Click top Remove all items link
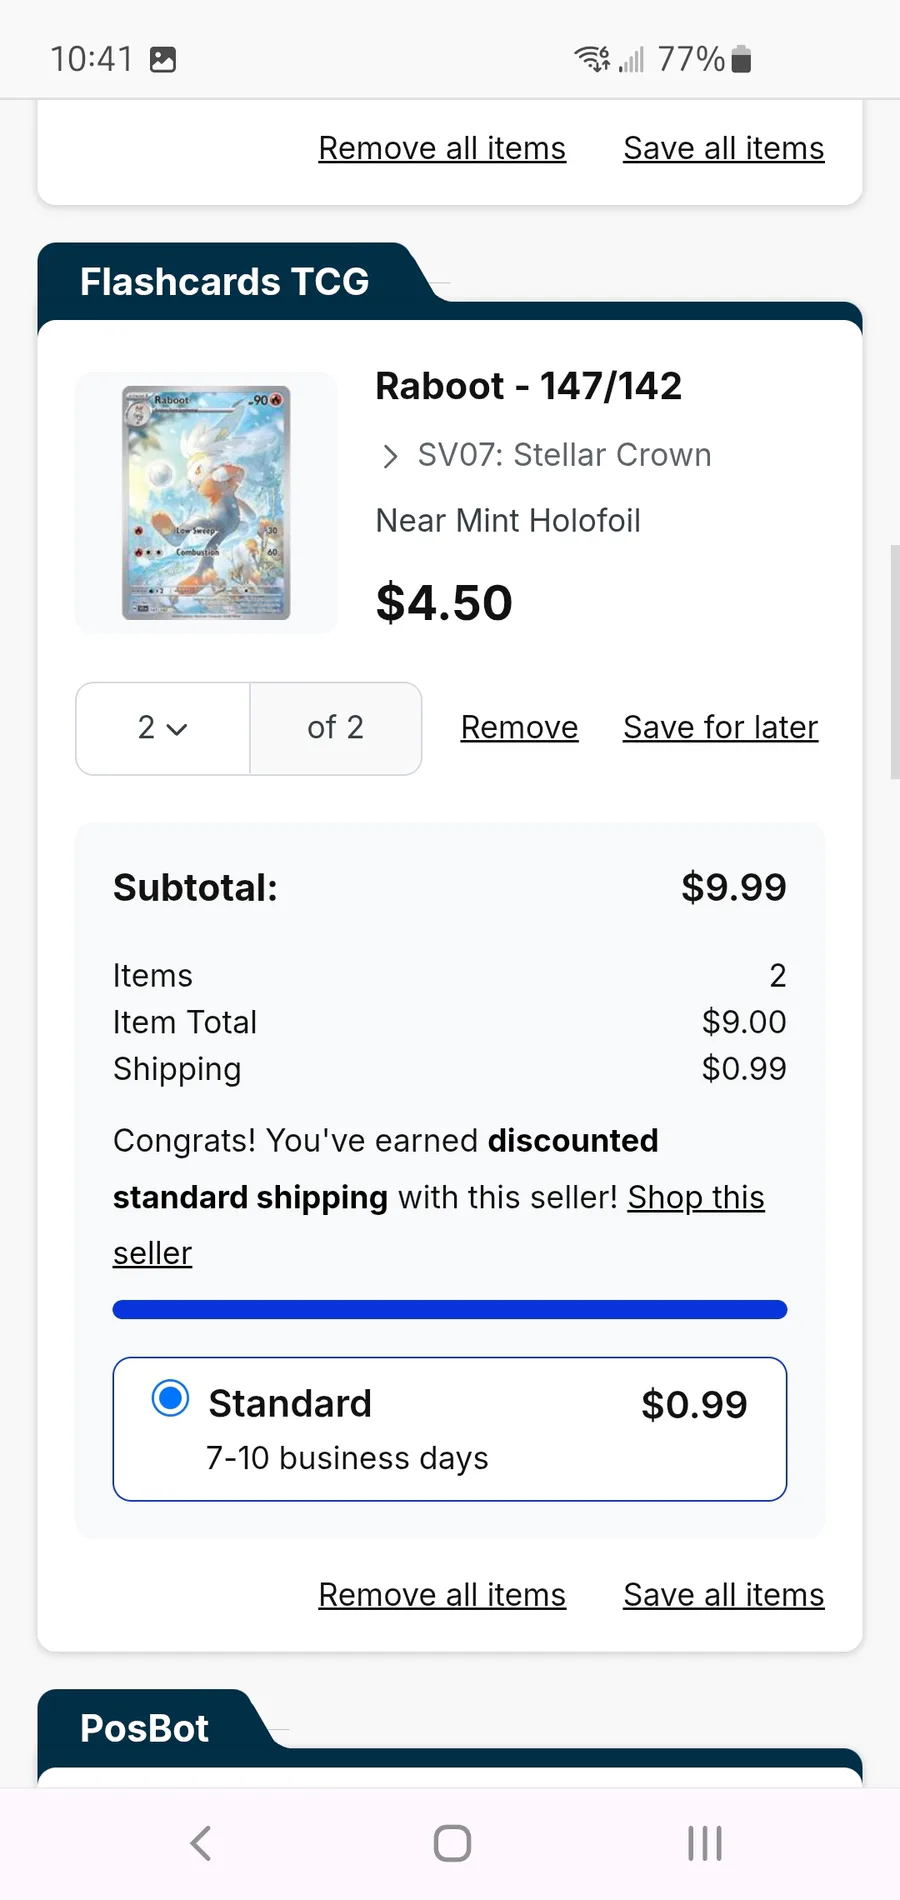900x1900 pixels. click(442, 149)
